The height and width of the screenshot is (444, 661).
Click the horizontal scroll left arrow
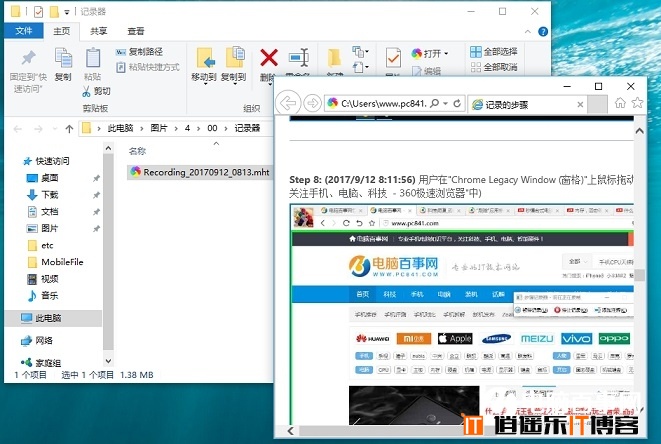(x=291, y=431)
